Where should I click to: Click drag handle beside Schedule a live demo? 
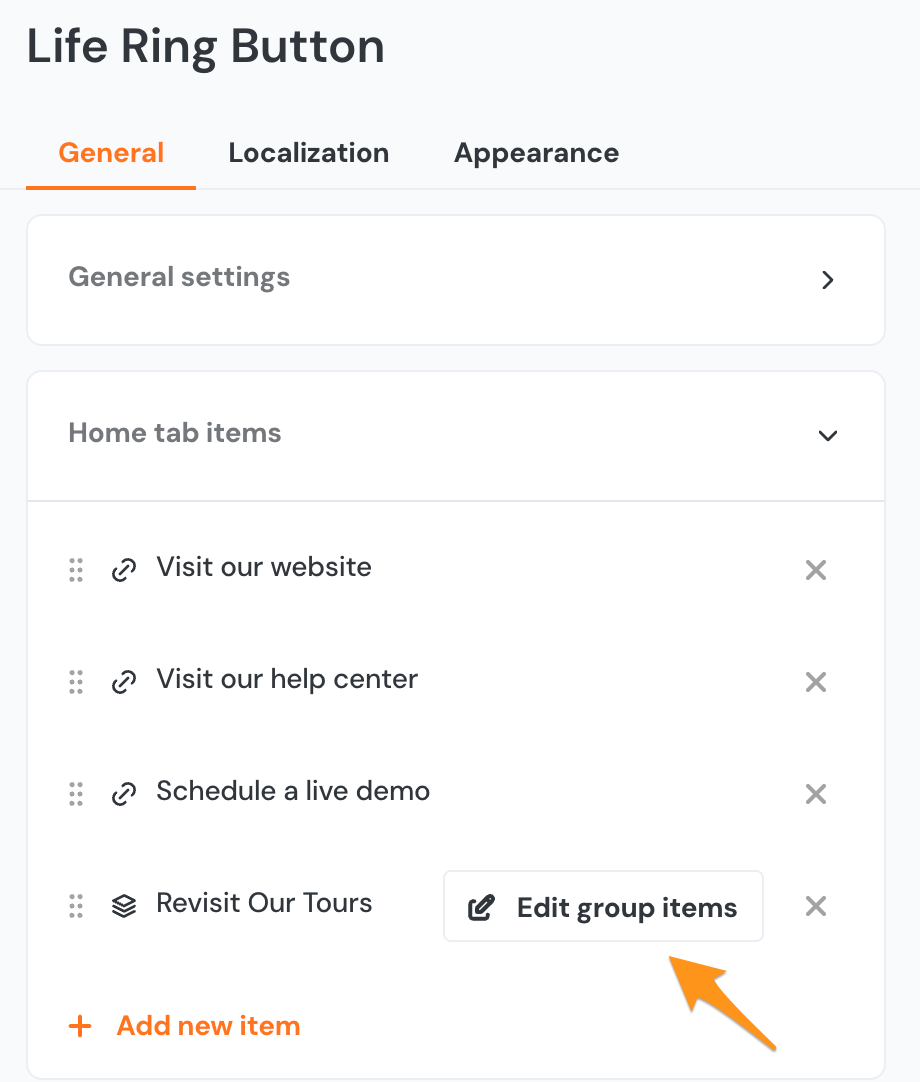[76, 794]
